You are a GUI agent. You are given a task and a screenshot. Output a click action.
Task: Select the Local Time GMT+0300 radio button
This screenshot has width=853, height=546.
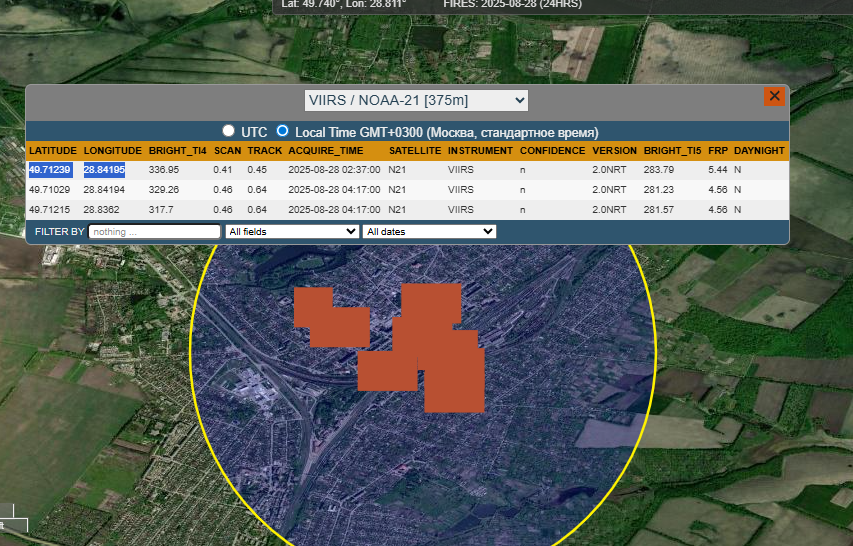tap(282, 131)
